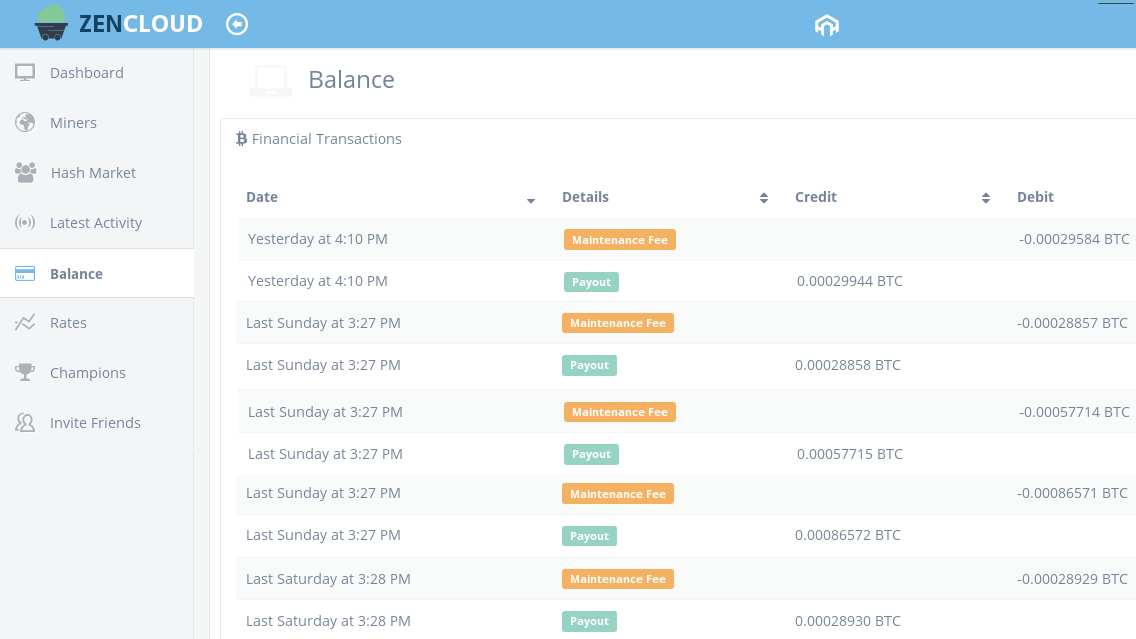Click the ZENCLOUD brand text
The height and width of the screenshot is (639, 1136).
click(141, 24)
